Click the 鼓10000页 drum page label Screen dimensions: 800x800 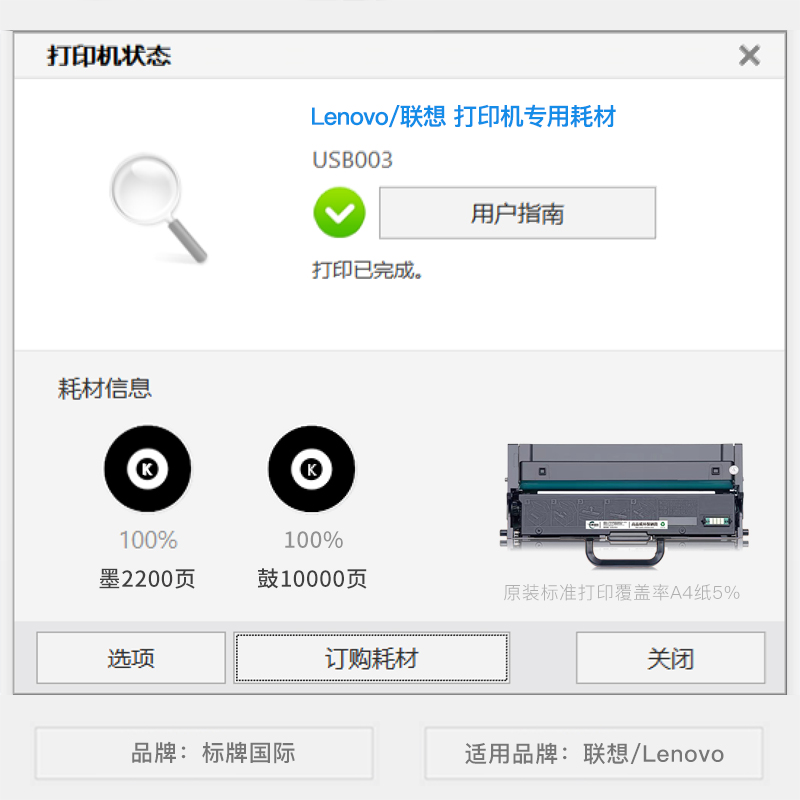[312, 579]
